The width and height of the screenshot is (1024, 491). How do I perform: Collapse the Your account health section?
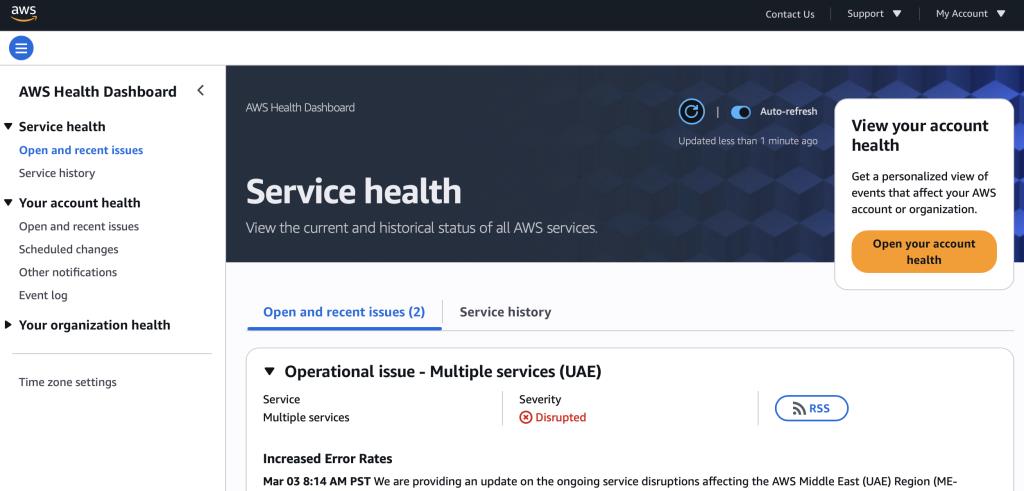tap(8, 202)
